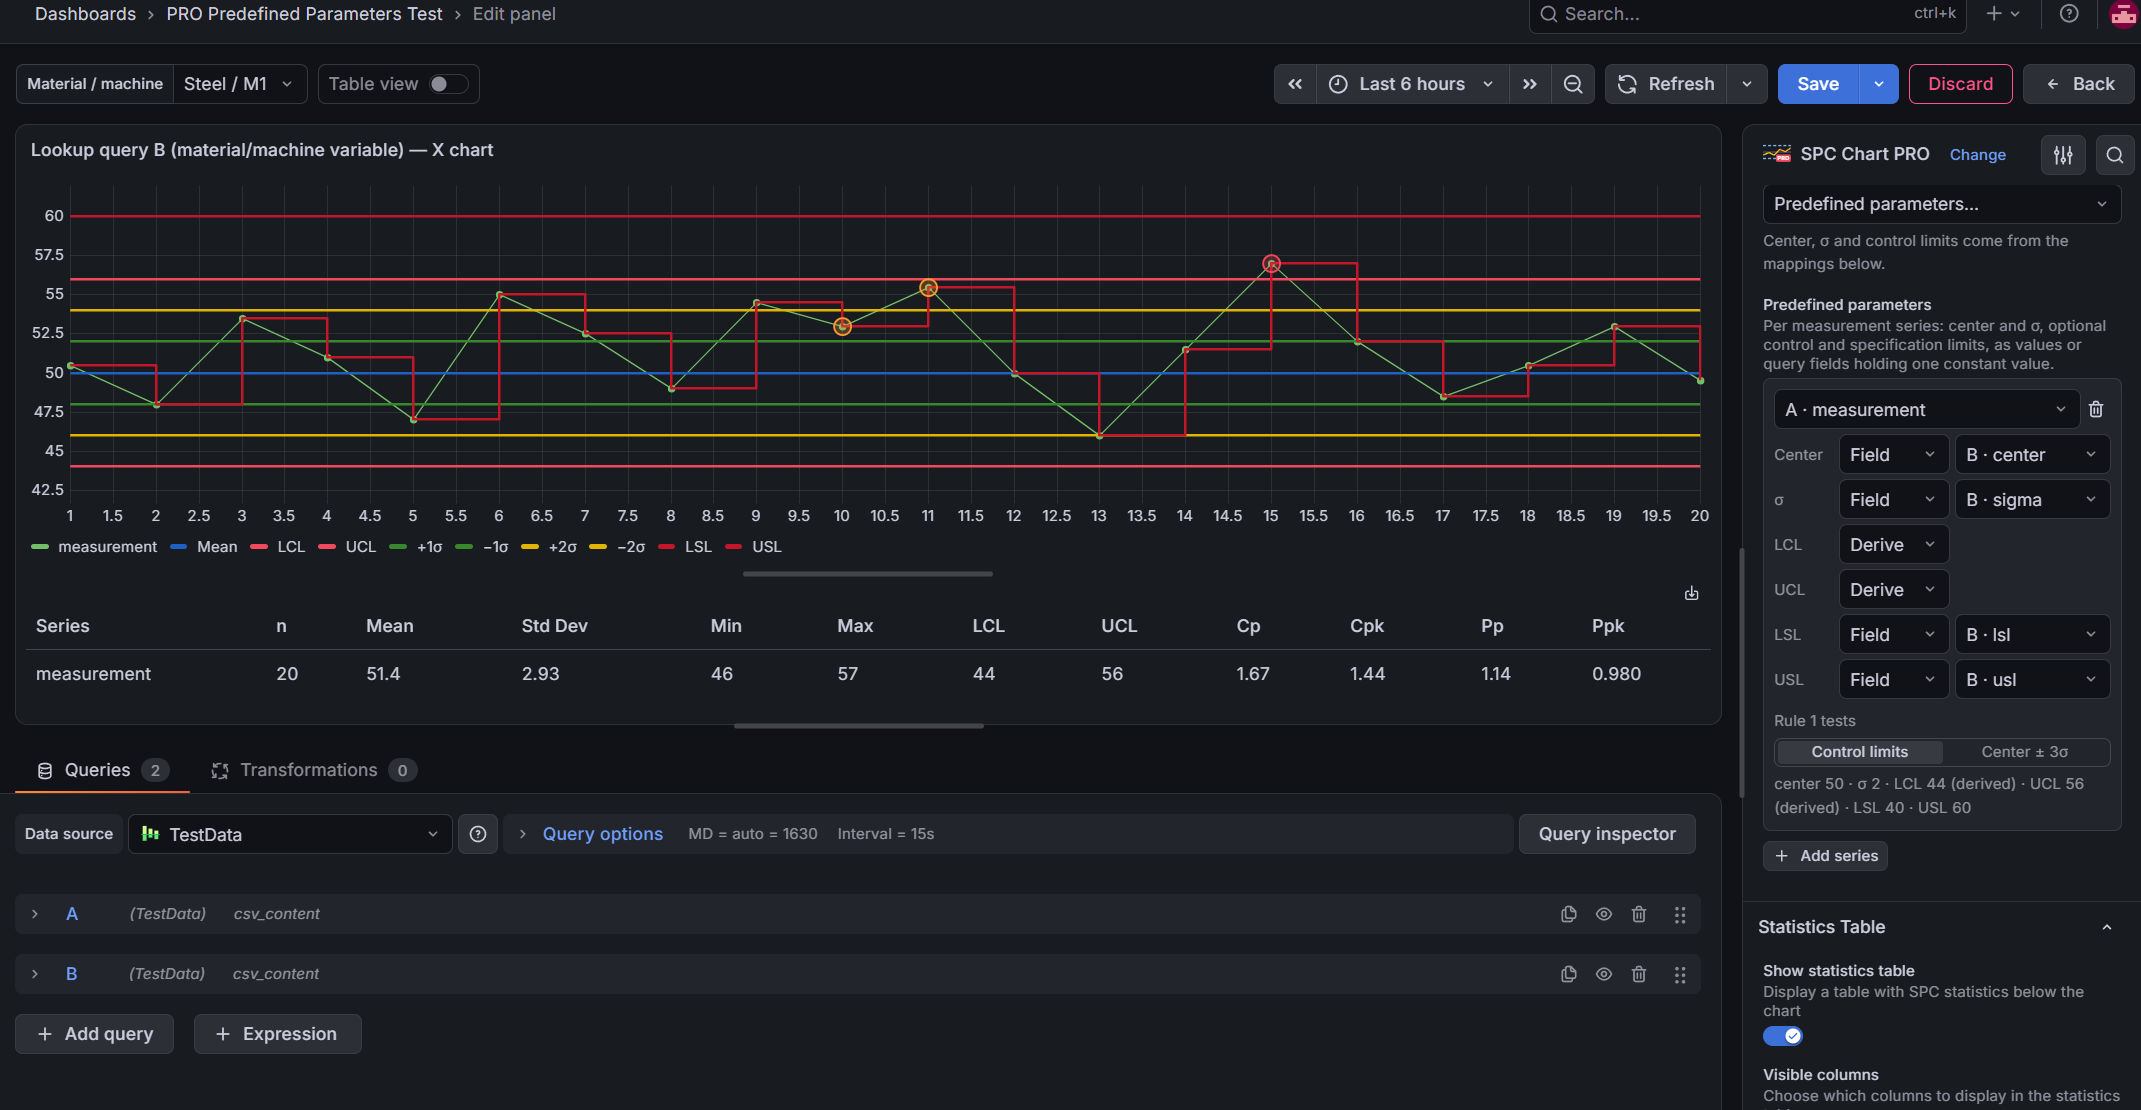Viewport: 2141px width, 1110px height.
Task: Download the statistics table via the export icon
Action: [1691, 594]
